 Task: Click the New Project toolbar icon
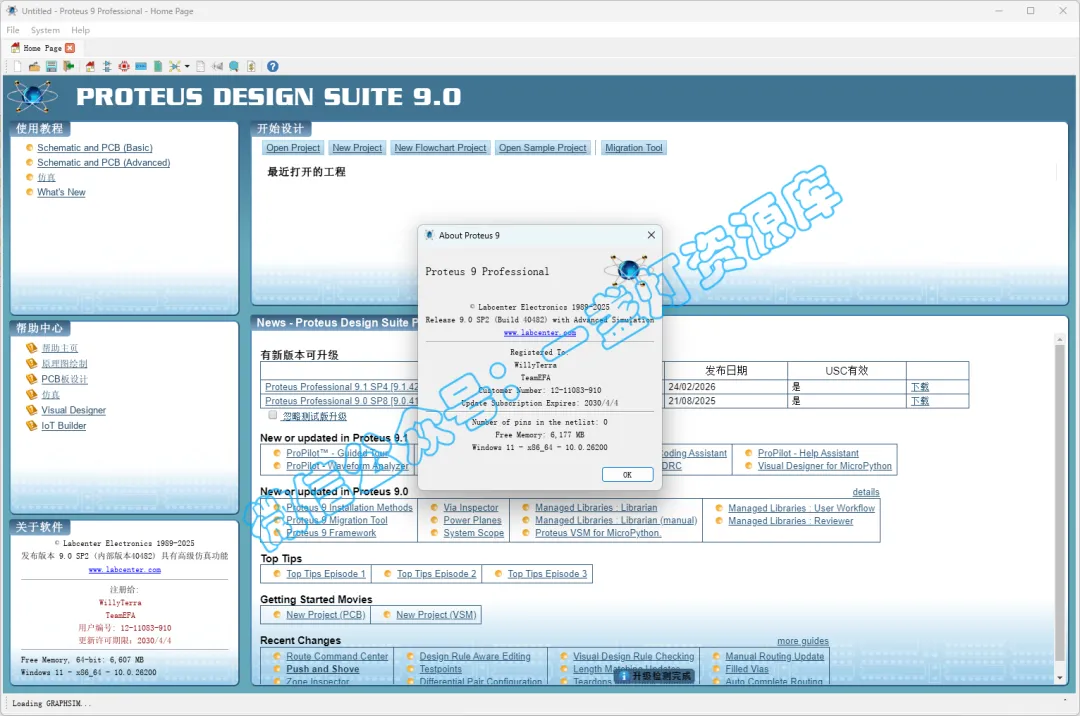(17, 67)
